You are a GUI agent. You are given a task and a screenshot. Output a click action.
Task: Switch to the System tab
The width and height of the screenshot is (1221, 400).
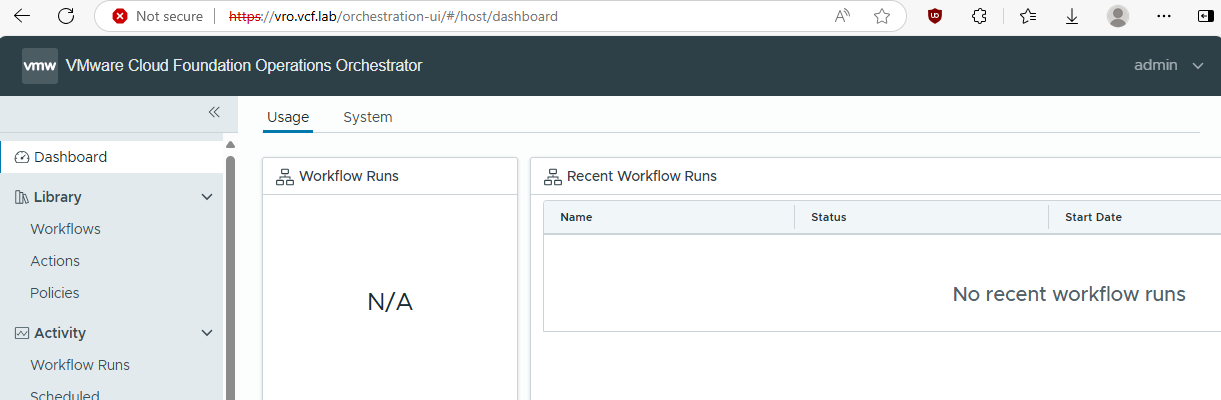pyautogui.click(x=368, y=117)
